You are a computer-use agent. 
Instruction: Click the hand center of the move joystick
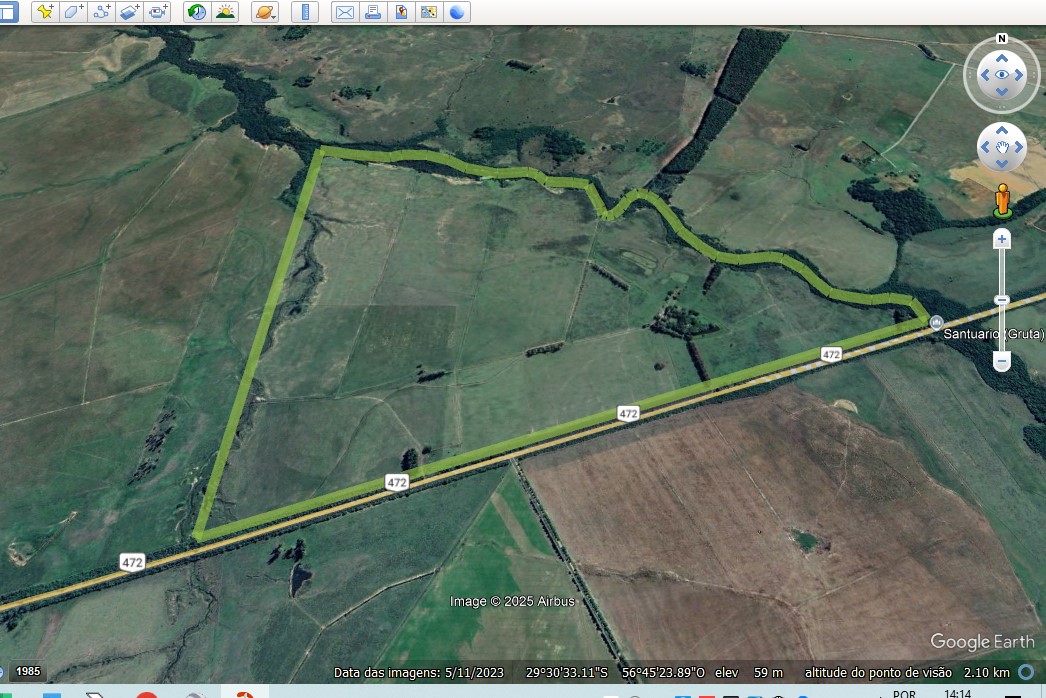pos(1001,147)
